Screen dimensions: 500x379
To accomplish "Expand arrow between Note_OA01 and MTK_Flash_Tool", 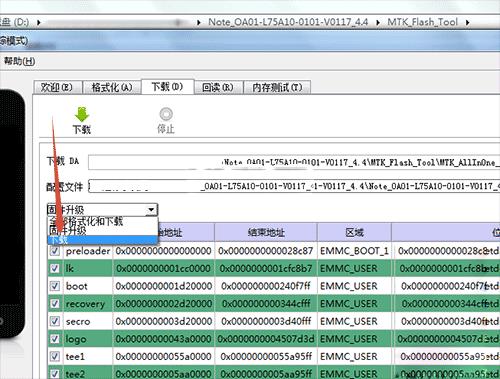I will 378,23.
